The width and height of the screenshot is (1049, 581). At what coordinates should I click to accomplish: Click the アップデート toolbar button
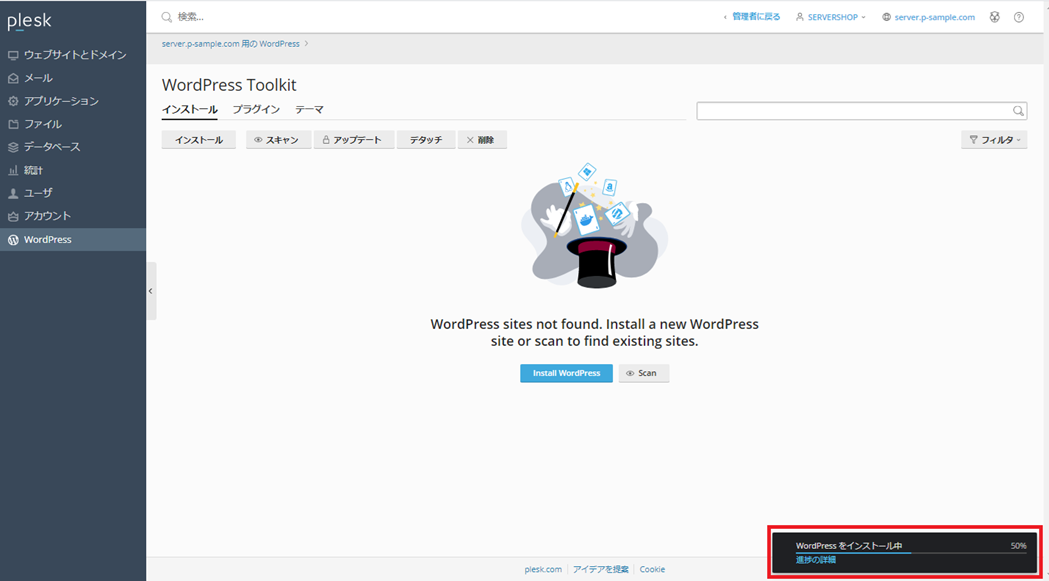[x=353, y=140]
